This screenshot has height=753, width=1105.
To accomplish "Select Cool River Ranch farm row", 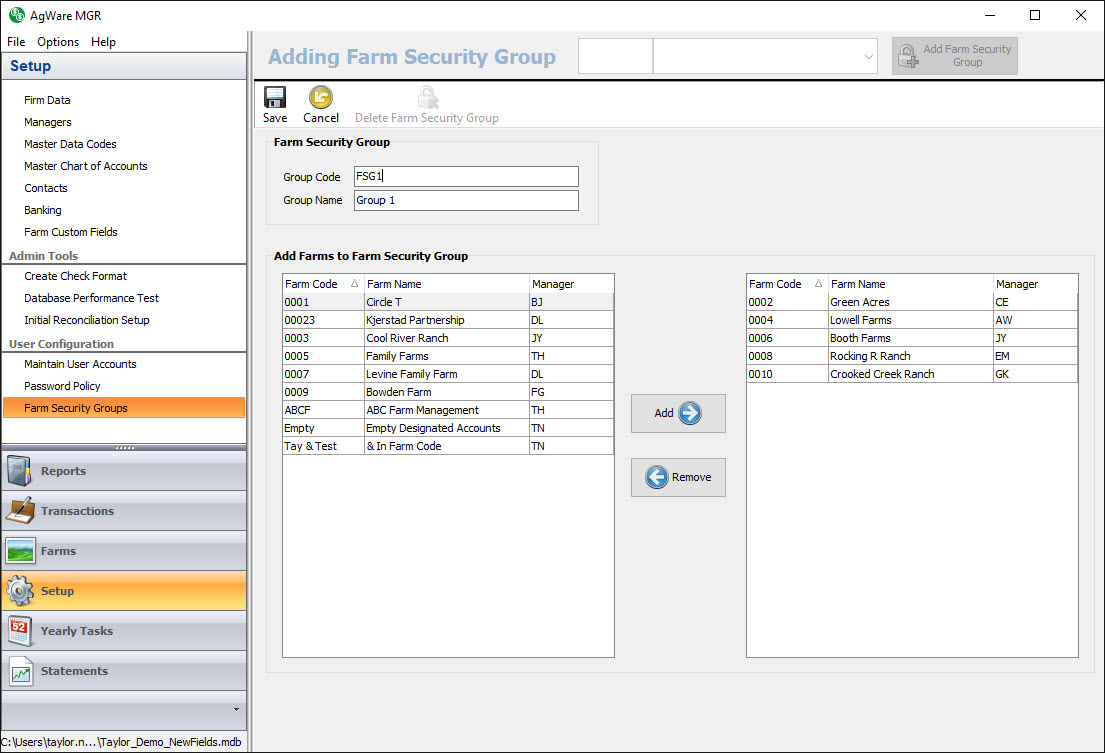I will click(407, 338).
